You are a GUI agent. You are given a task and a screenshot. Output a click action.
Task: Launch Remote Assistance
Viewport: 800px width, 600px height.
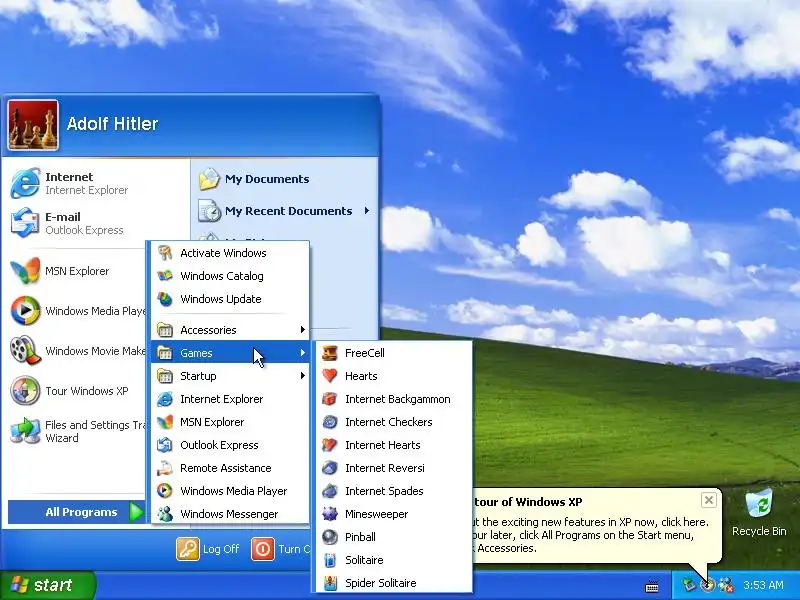tap(230, 468)
